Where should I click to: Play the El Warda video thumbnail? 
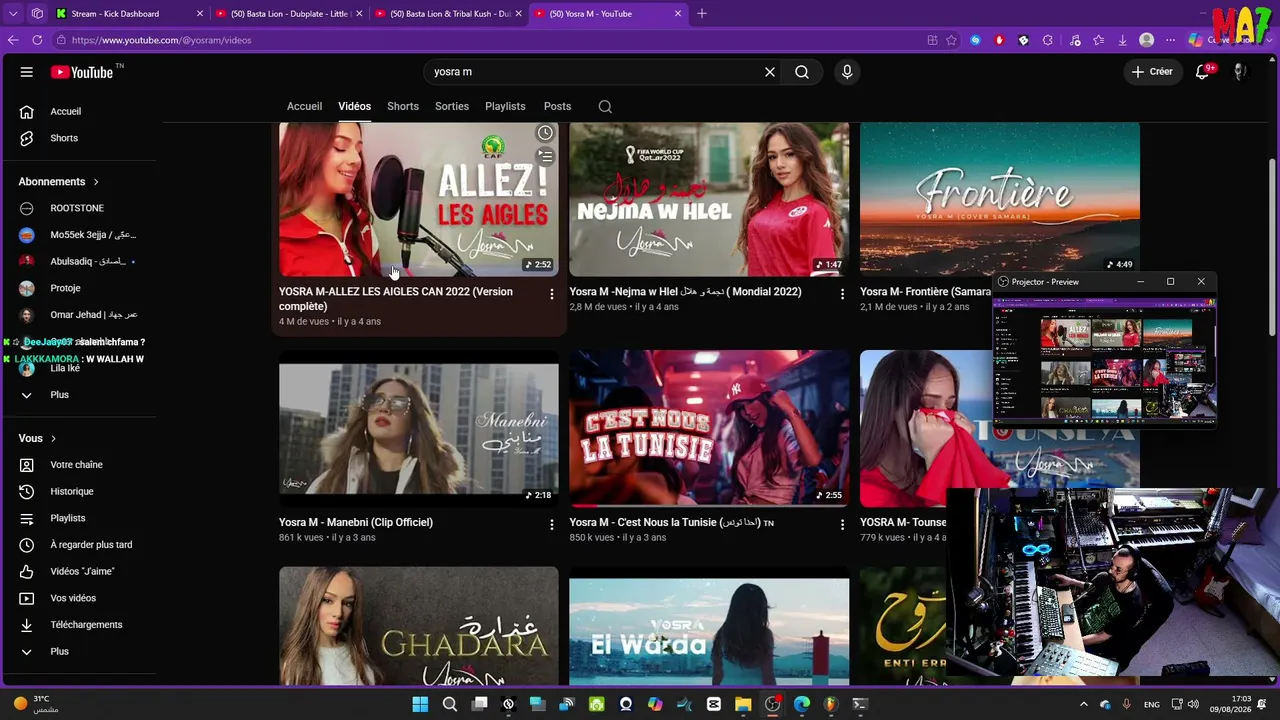709,626
